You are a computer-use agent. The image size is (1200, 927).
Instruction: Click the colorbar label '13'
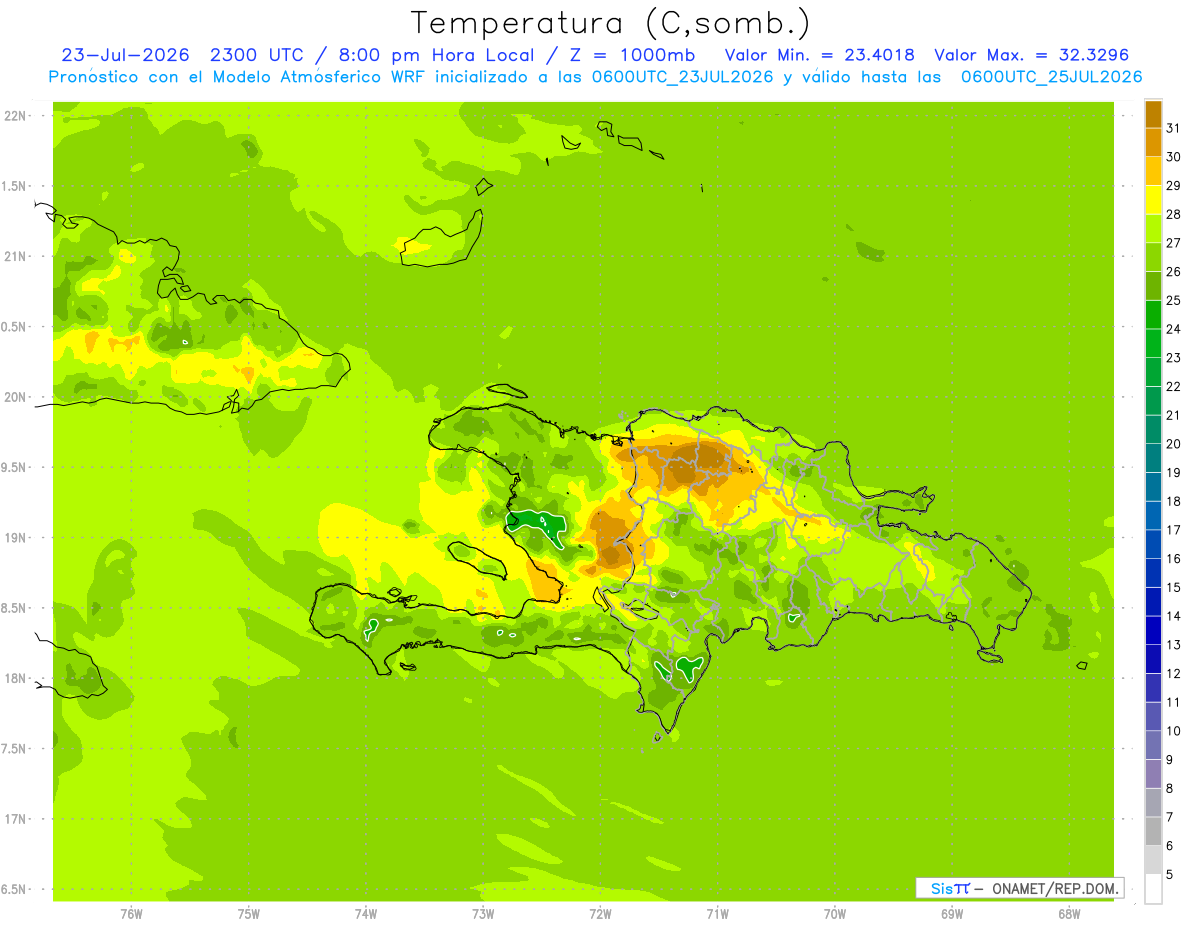click(1173, 644)
